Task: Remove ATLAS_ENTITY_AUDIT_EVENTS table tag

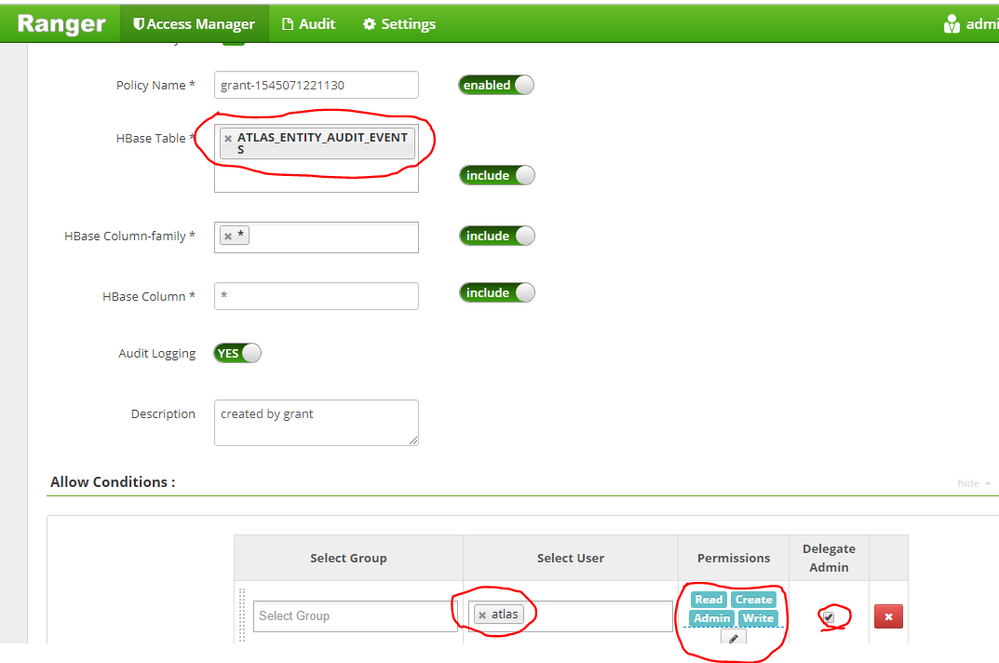Action: click(228, 138)
